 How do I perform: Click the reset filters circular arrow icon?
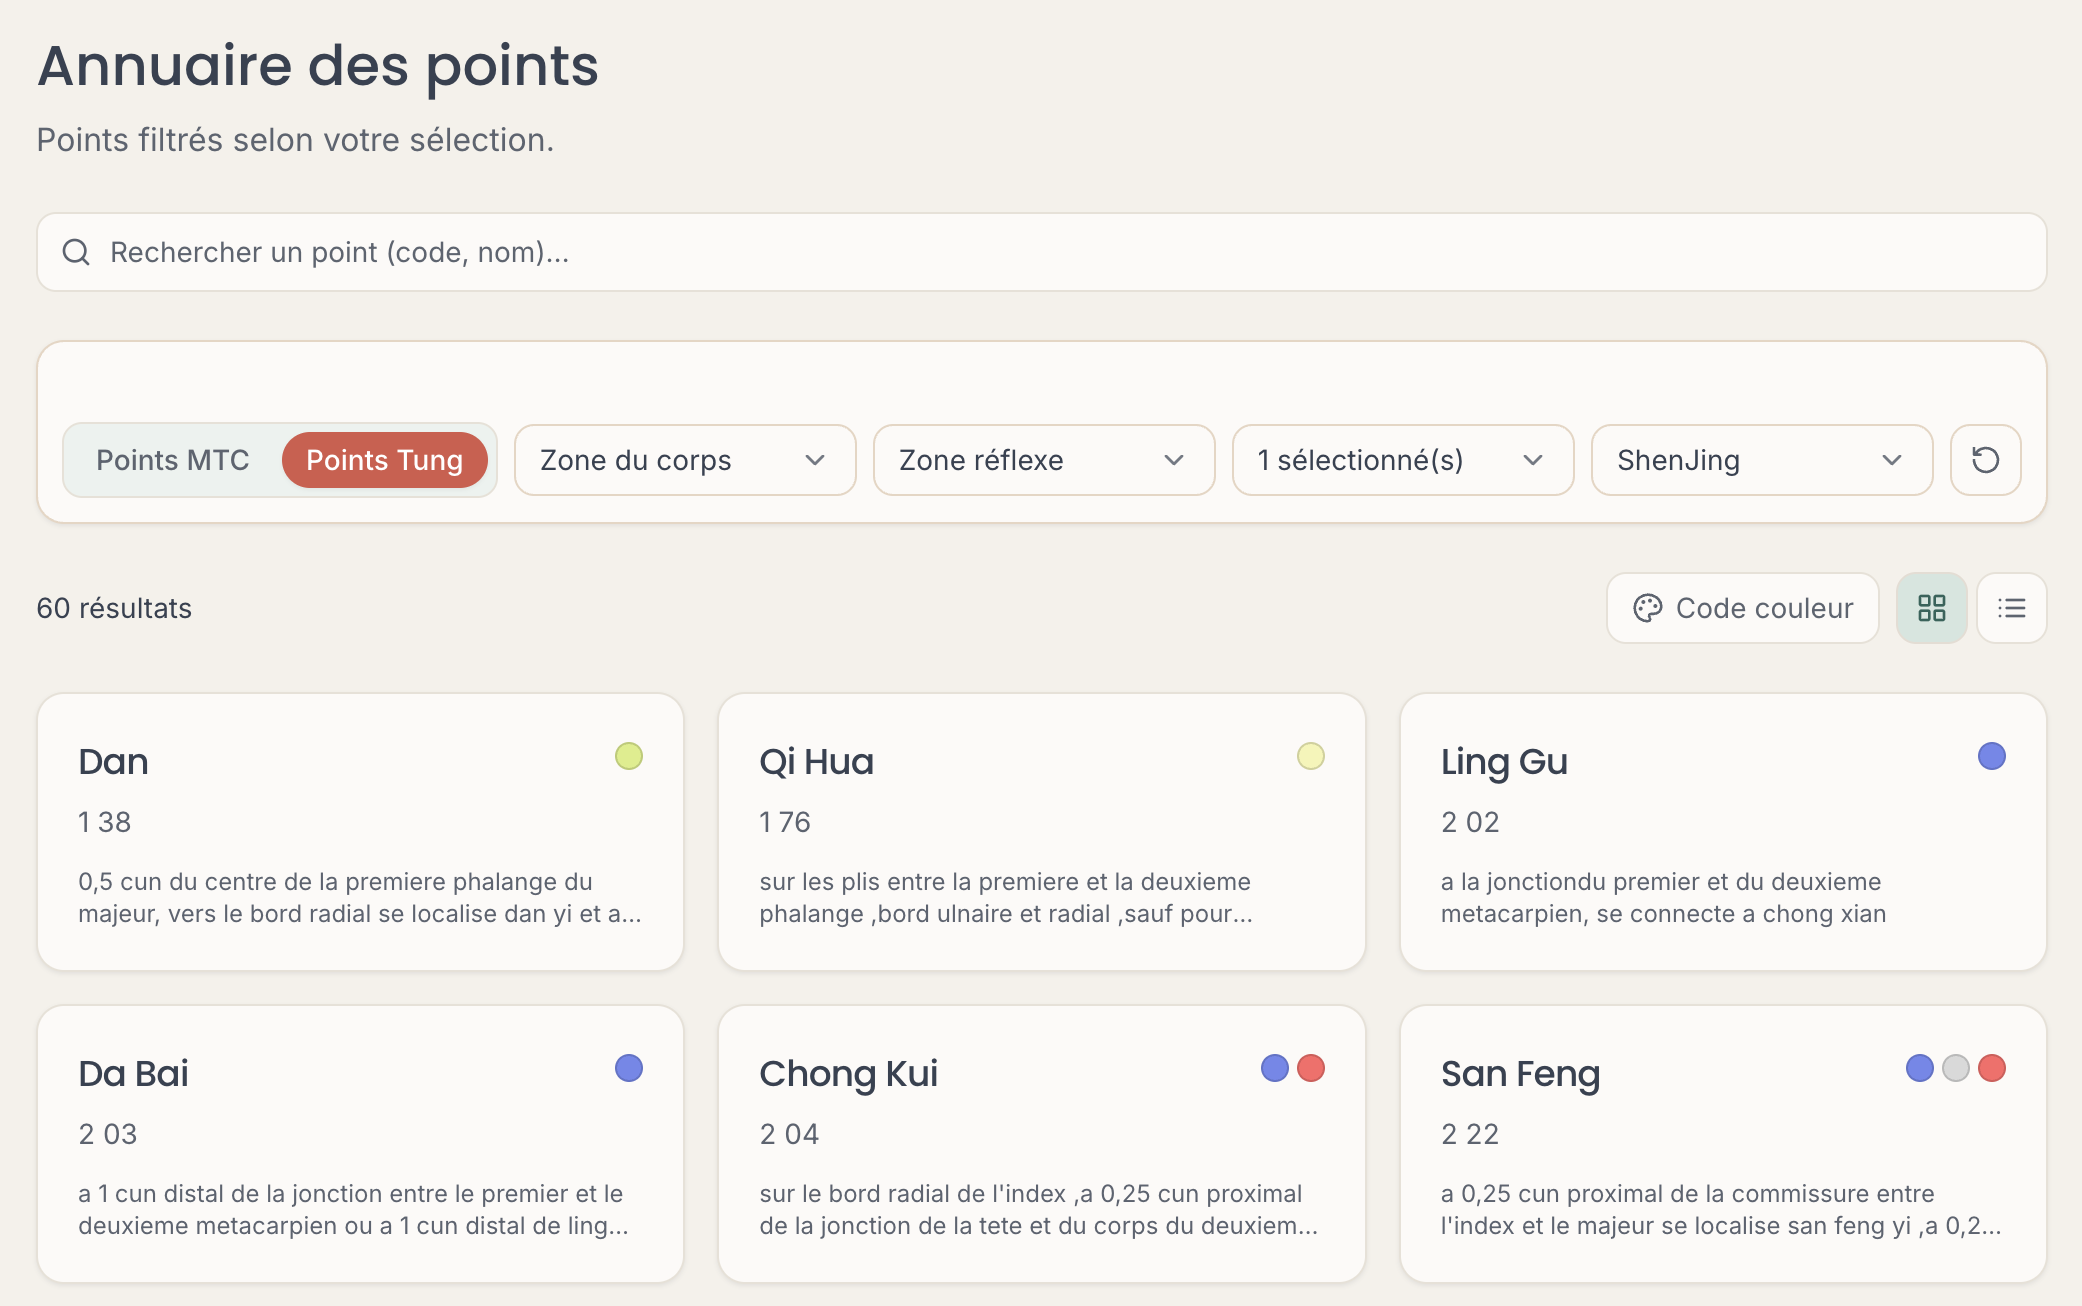1985,460
